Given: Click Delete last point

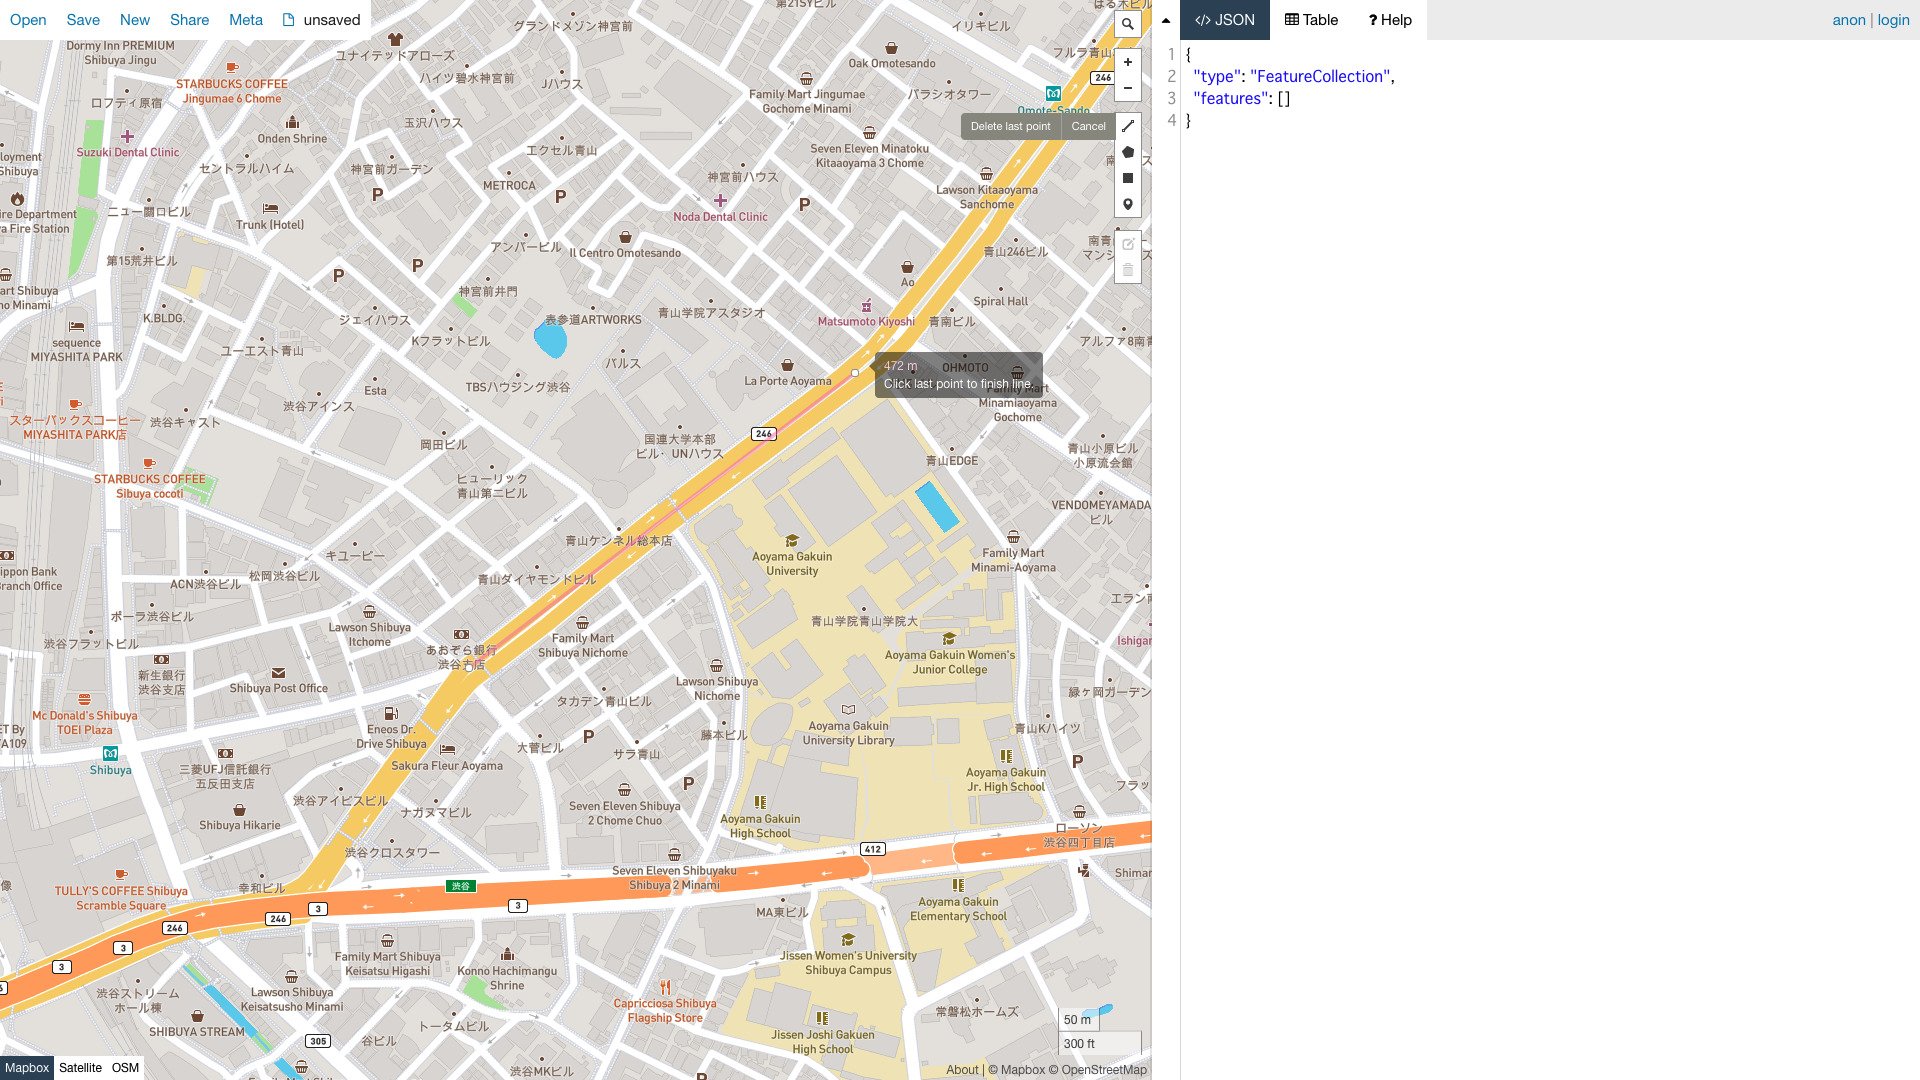Looking at the screenshot, I should (1010, 127).
